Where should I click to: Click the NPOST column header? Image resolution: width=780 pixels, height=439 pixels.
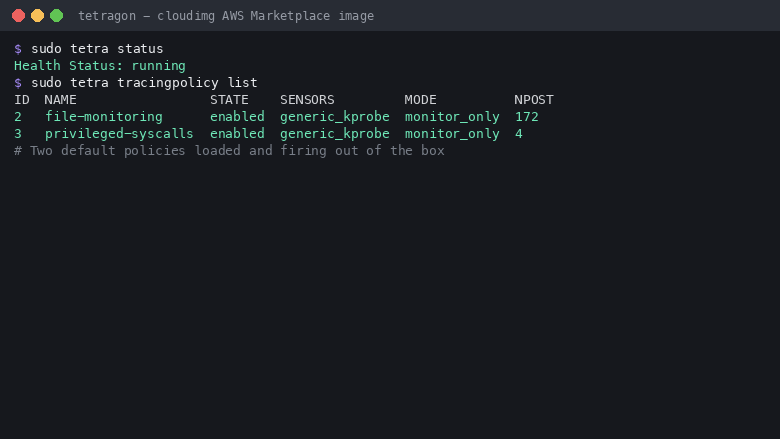tap(534, 99)
